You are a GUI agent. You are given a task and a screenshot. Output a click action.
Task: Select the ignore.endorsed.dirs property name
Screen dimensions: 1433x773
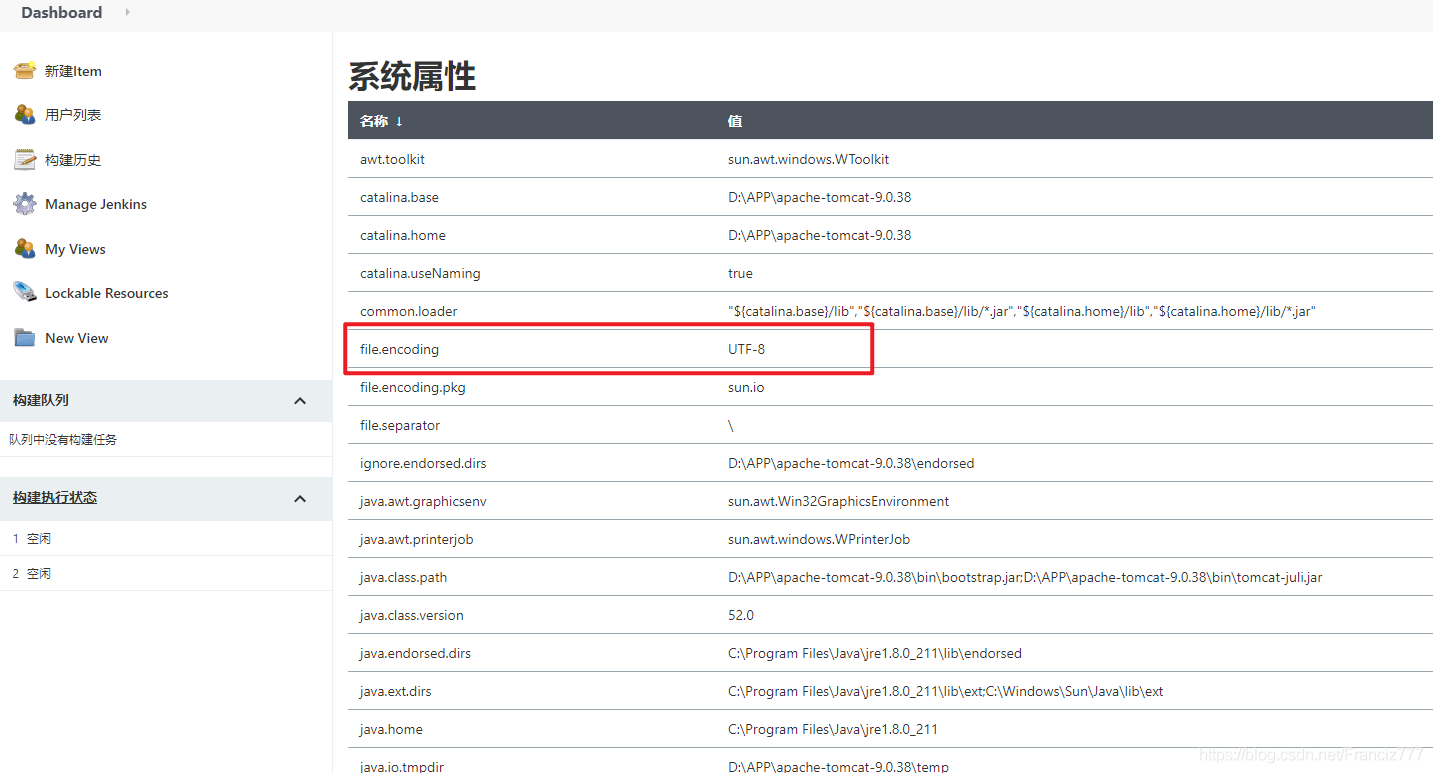point(423,463)
